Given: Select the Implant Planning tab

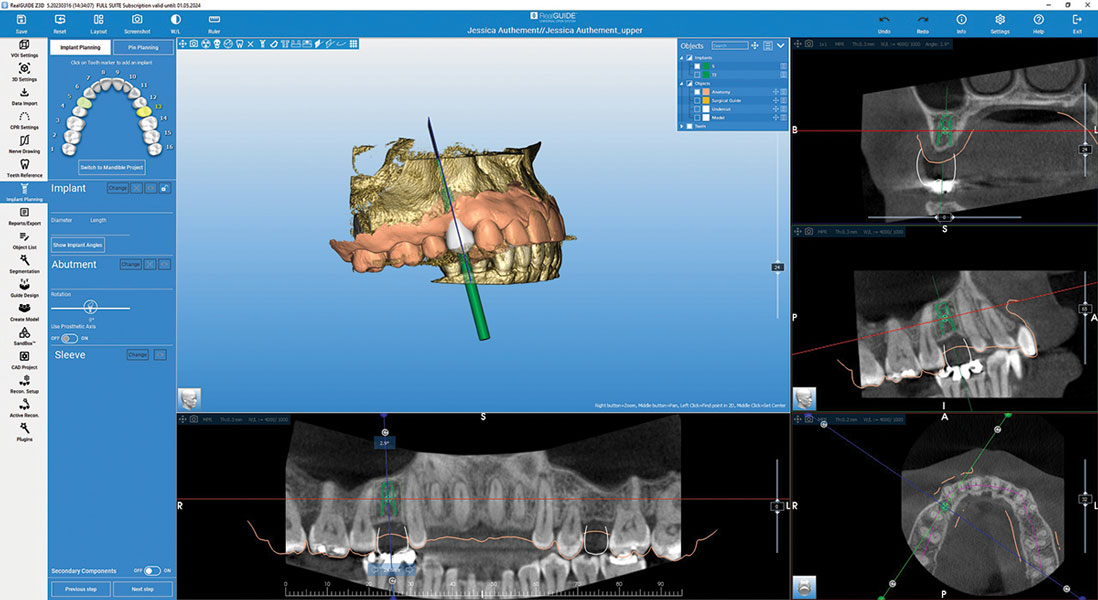Looking at the screenshot, I should click(79, 47).
